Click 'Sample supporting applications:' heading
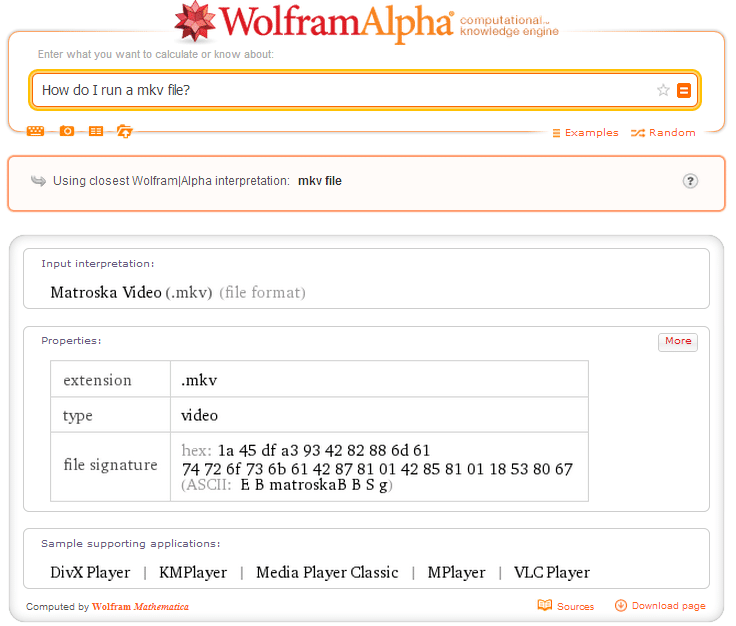This screenshot has height=626, width=736. (130, 543)
